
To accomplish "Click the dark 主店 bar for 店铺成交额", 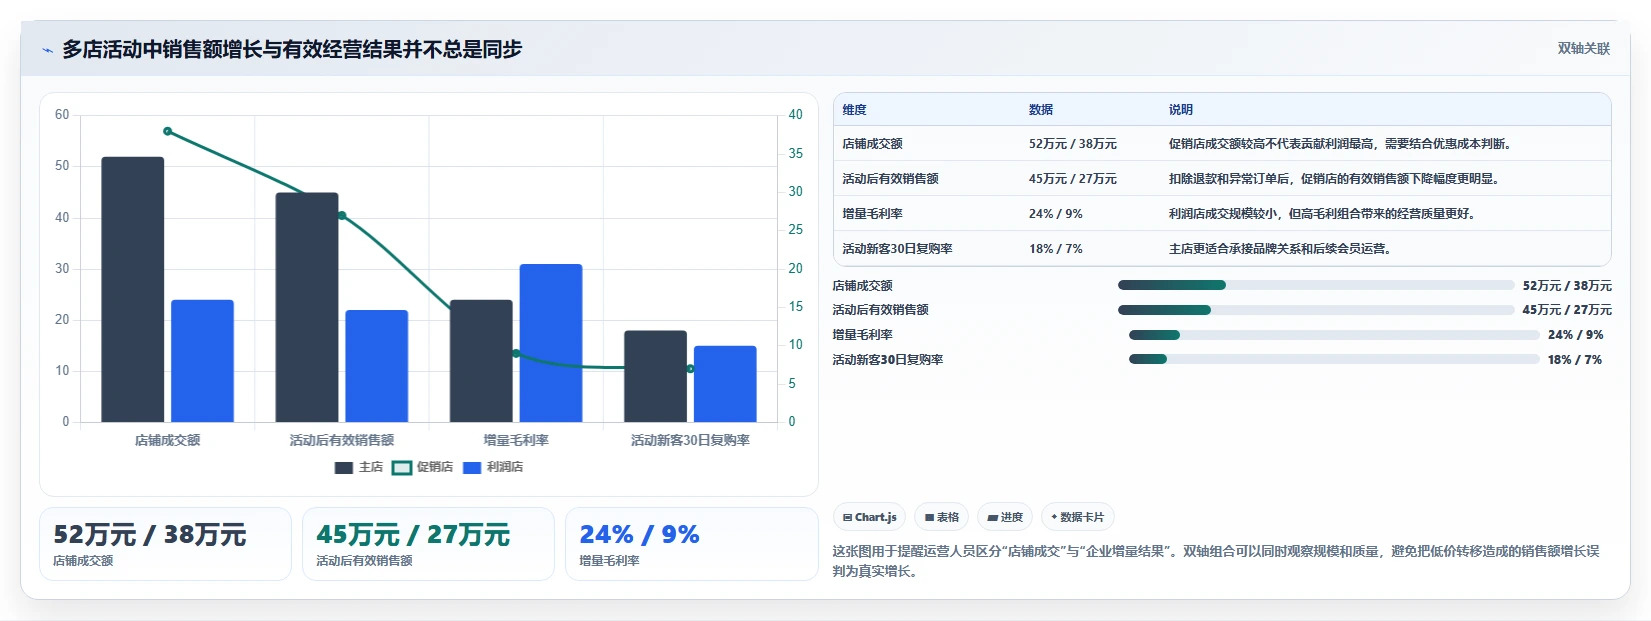I will (132, 289).
